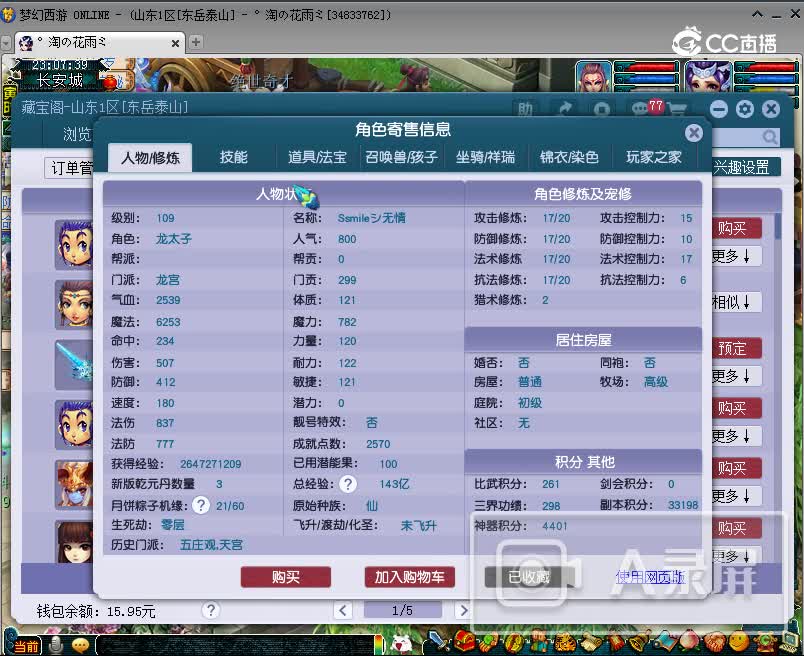Click the sword attack icon in bottom toolbar

(437, 641)
